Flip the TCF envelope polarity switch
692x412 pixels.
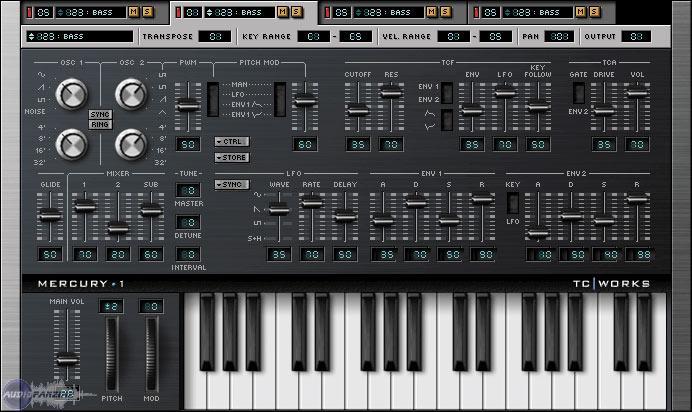447,120
